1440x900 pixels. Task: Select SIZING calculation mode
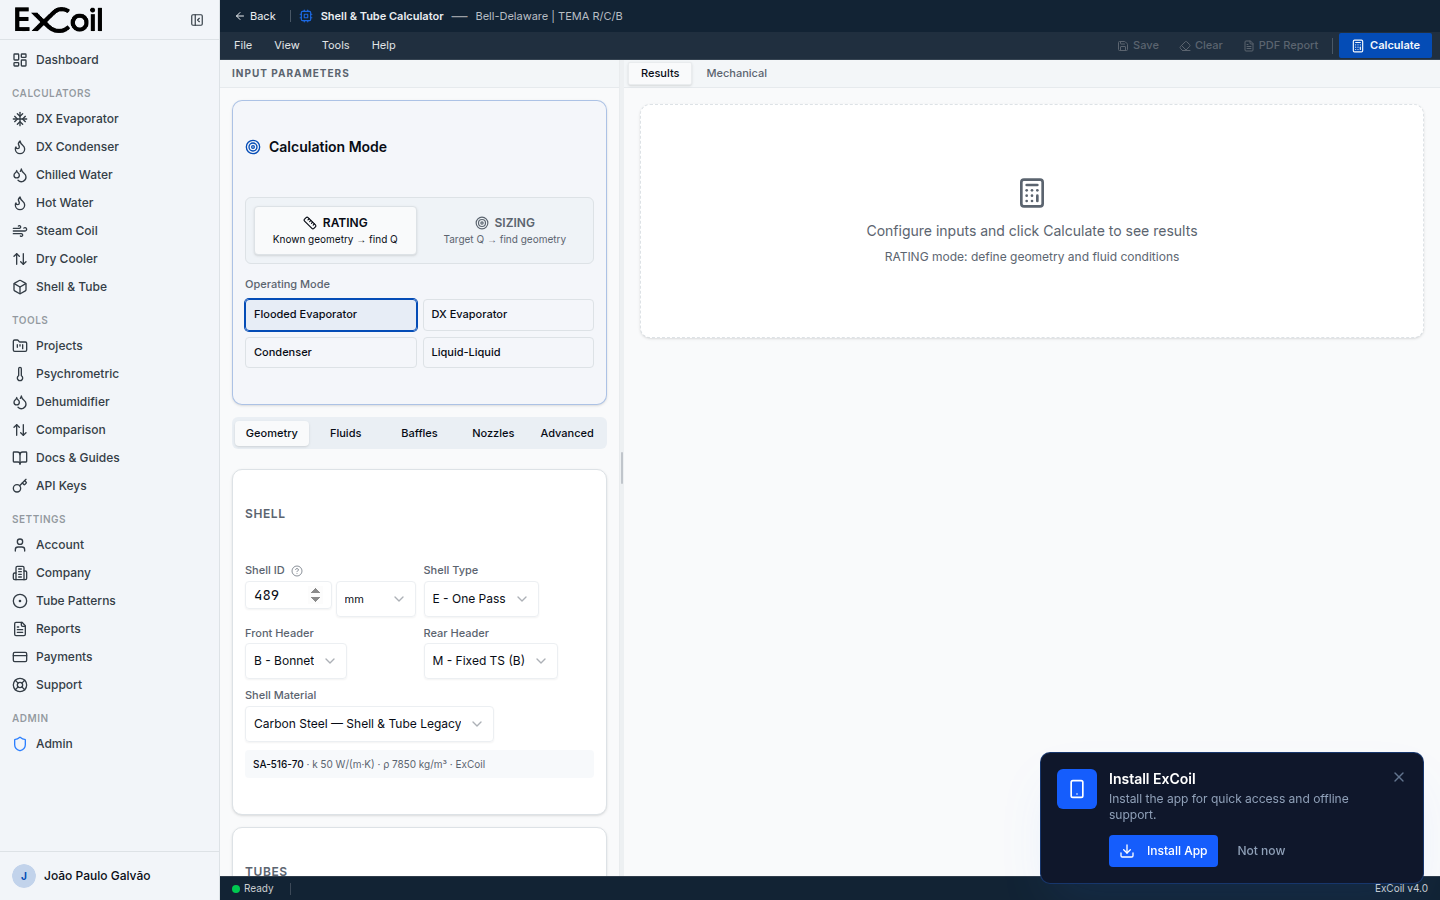coord(505,231)
